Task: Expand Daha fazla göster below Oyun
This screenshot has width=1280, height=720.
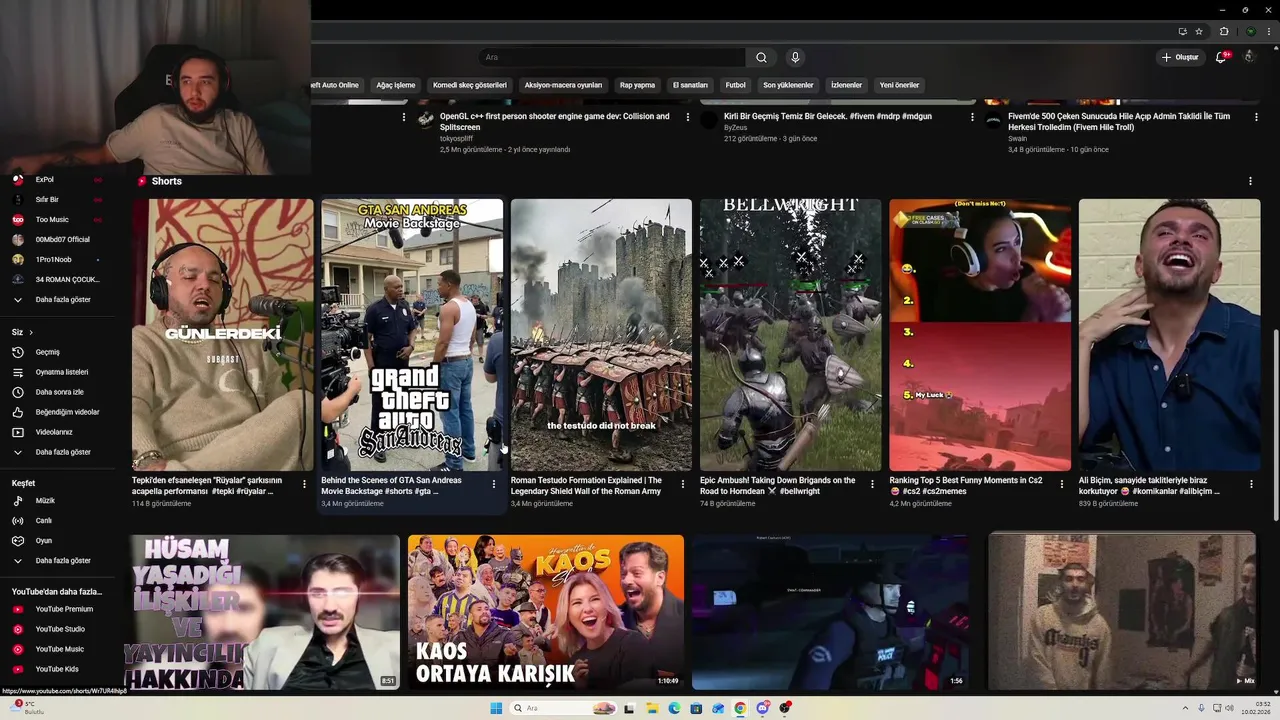Action: pyautogui.click(x=62, y=560)
